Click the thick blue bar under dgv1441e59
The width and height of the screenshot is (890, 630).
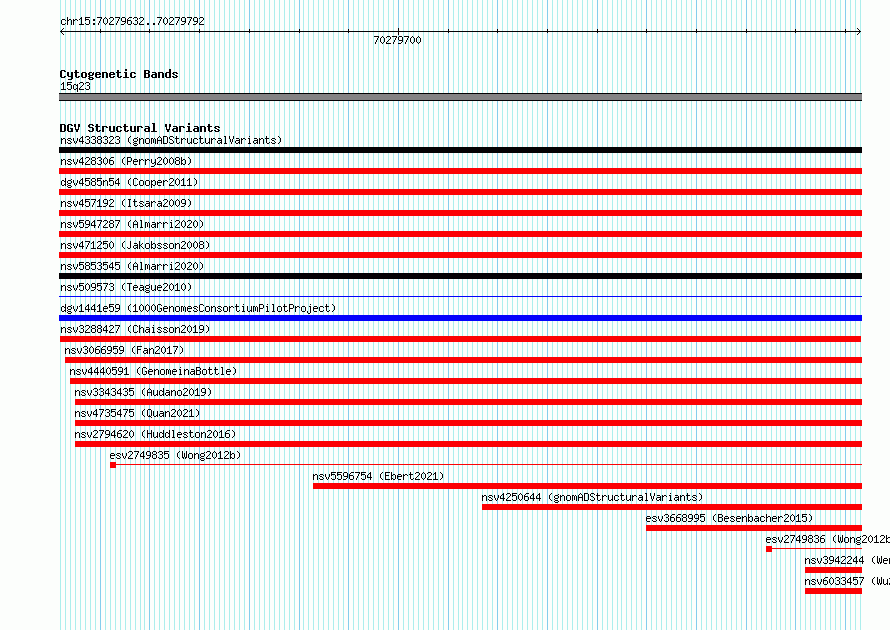(x=460, y=318)
